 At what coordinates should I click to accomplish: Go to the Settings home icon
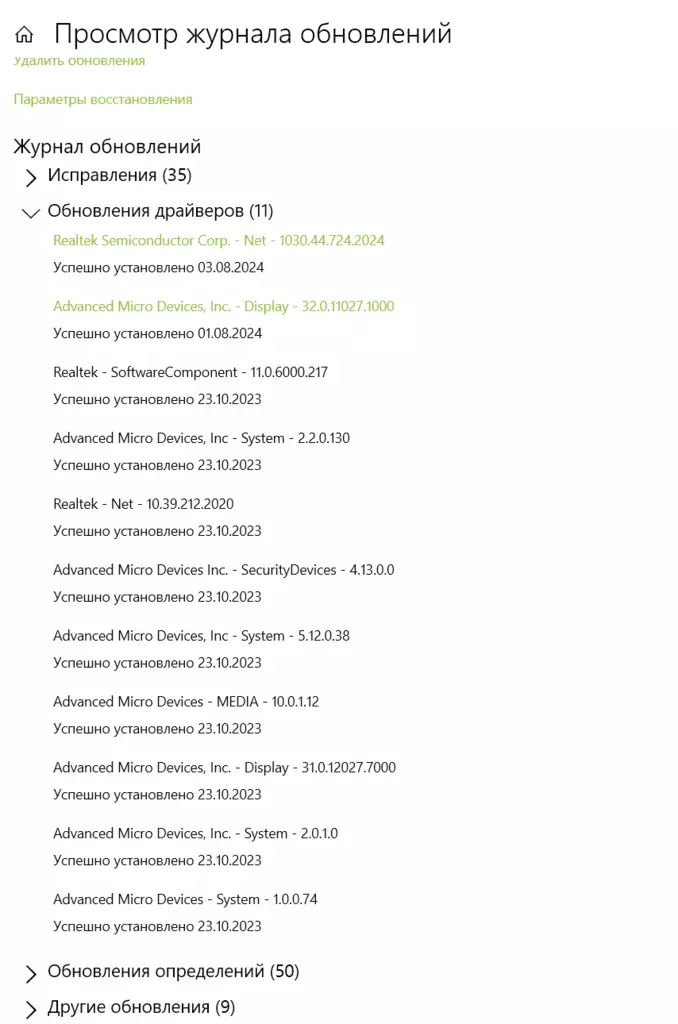coord(24,34)
